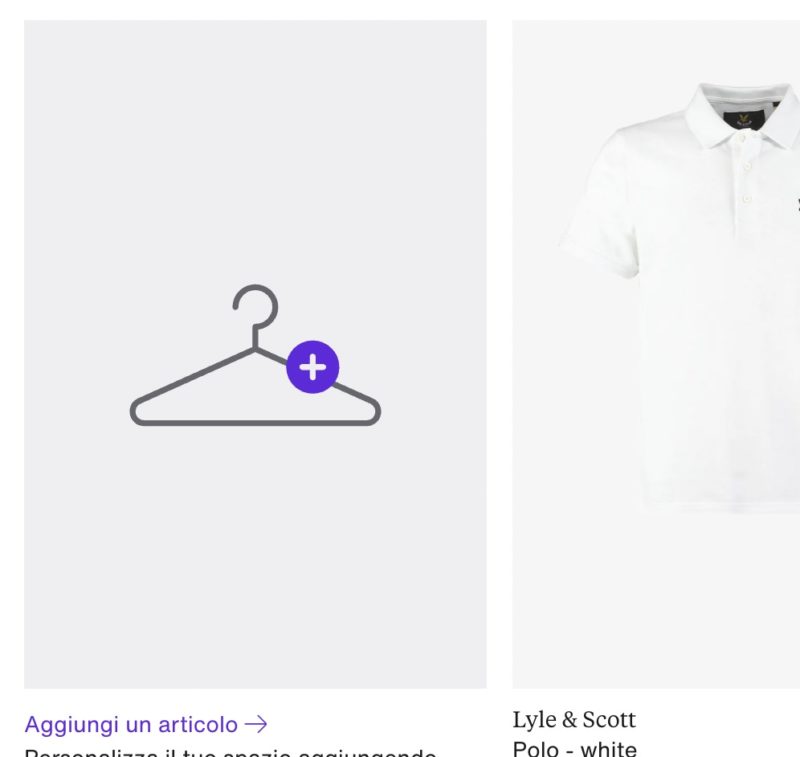Open the Aggiungi un articolo link
Image resolution: width=800 pixels, height=757 pixels.
pos(146,724)
